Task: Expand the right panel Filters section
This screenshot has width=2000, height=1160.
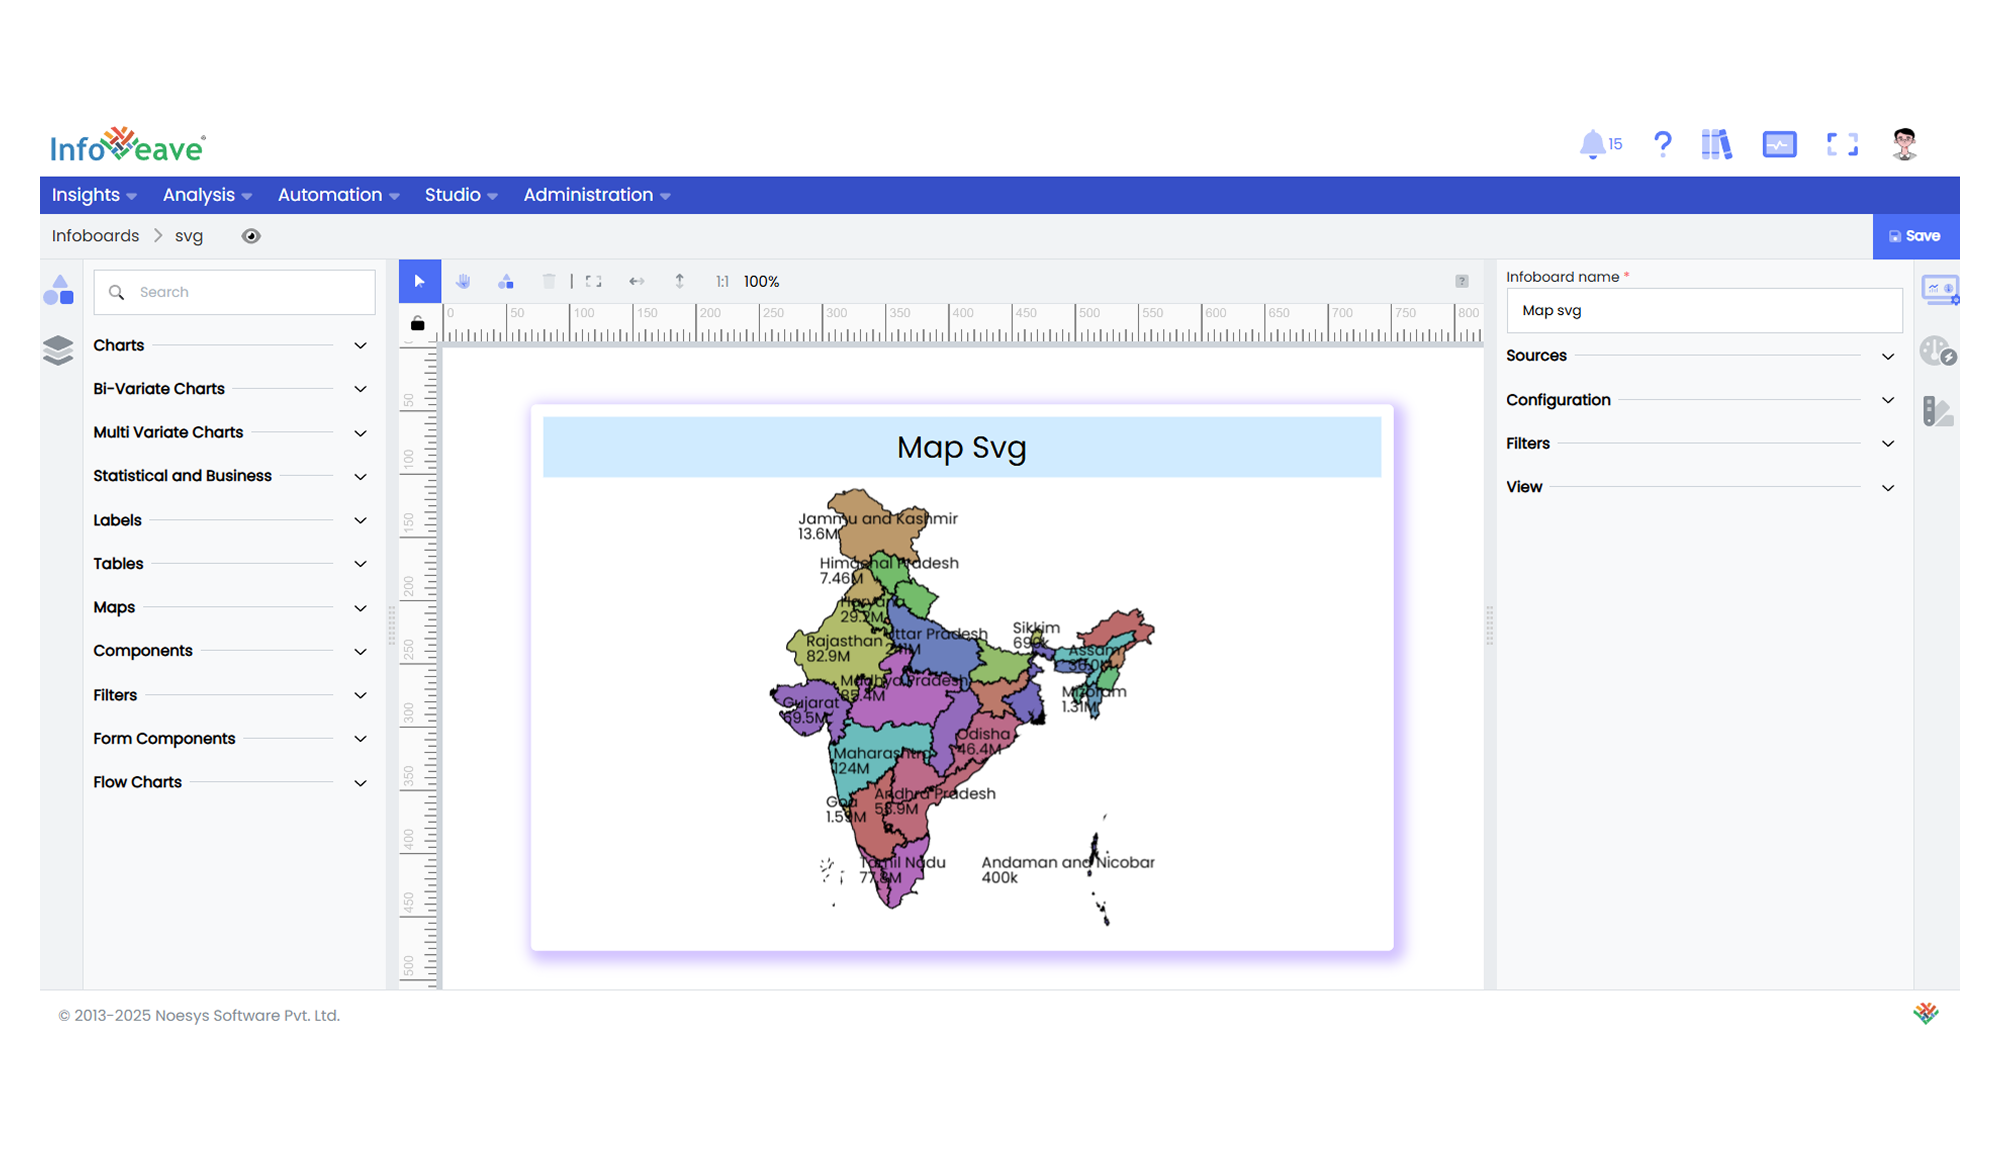Action: [x=1701, y=444]
